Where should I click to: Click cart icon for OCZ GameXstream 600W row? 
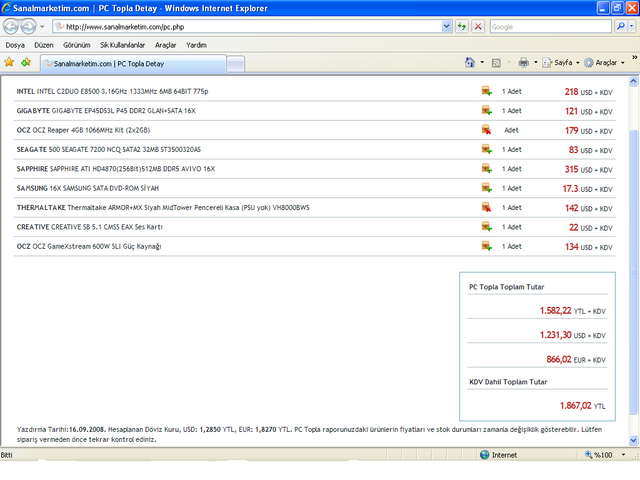pos(486,246)
